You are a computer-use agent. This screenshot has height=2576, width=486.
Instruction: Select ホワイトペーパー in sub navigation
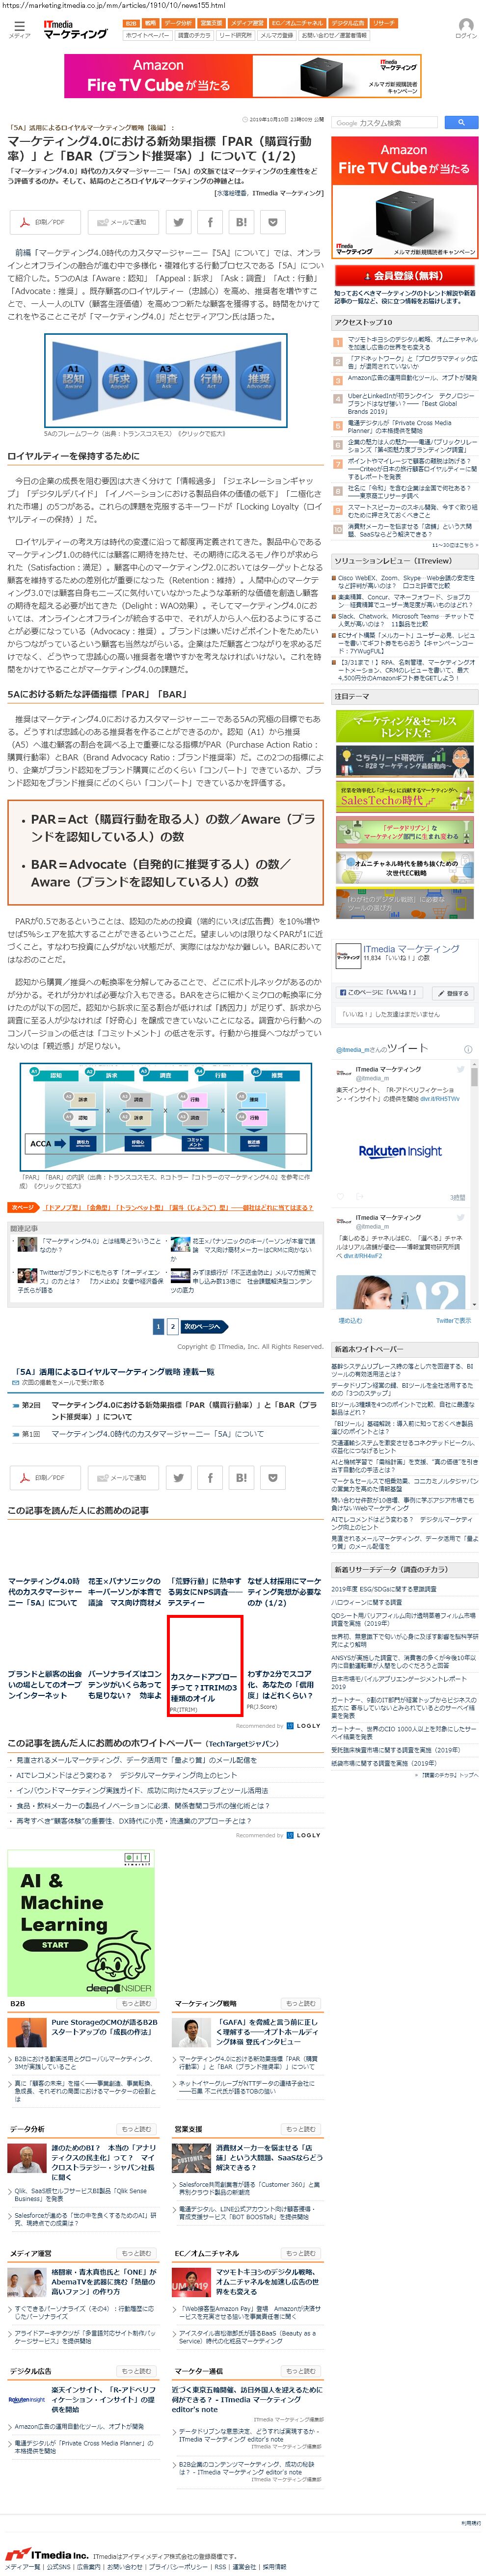[147, 35]
